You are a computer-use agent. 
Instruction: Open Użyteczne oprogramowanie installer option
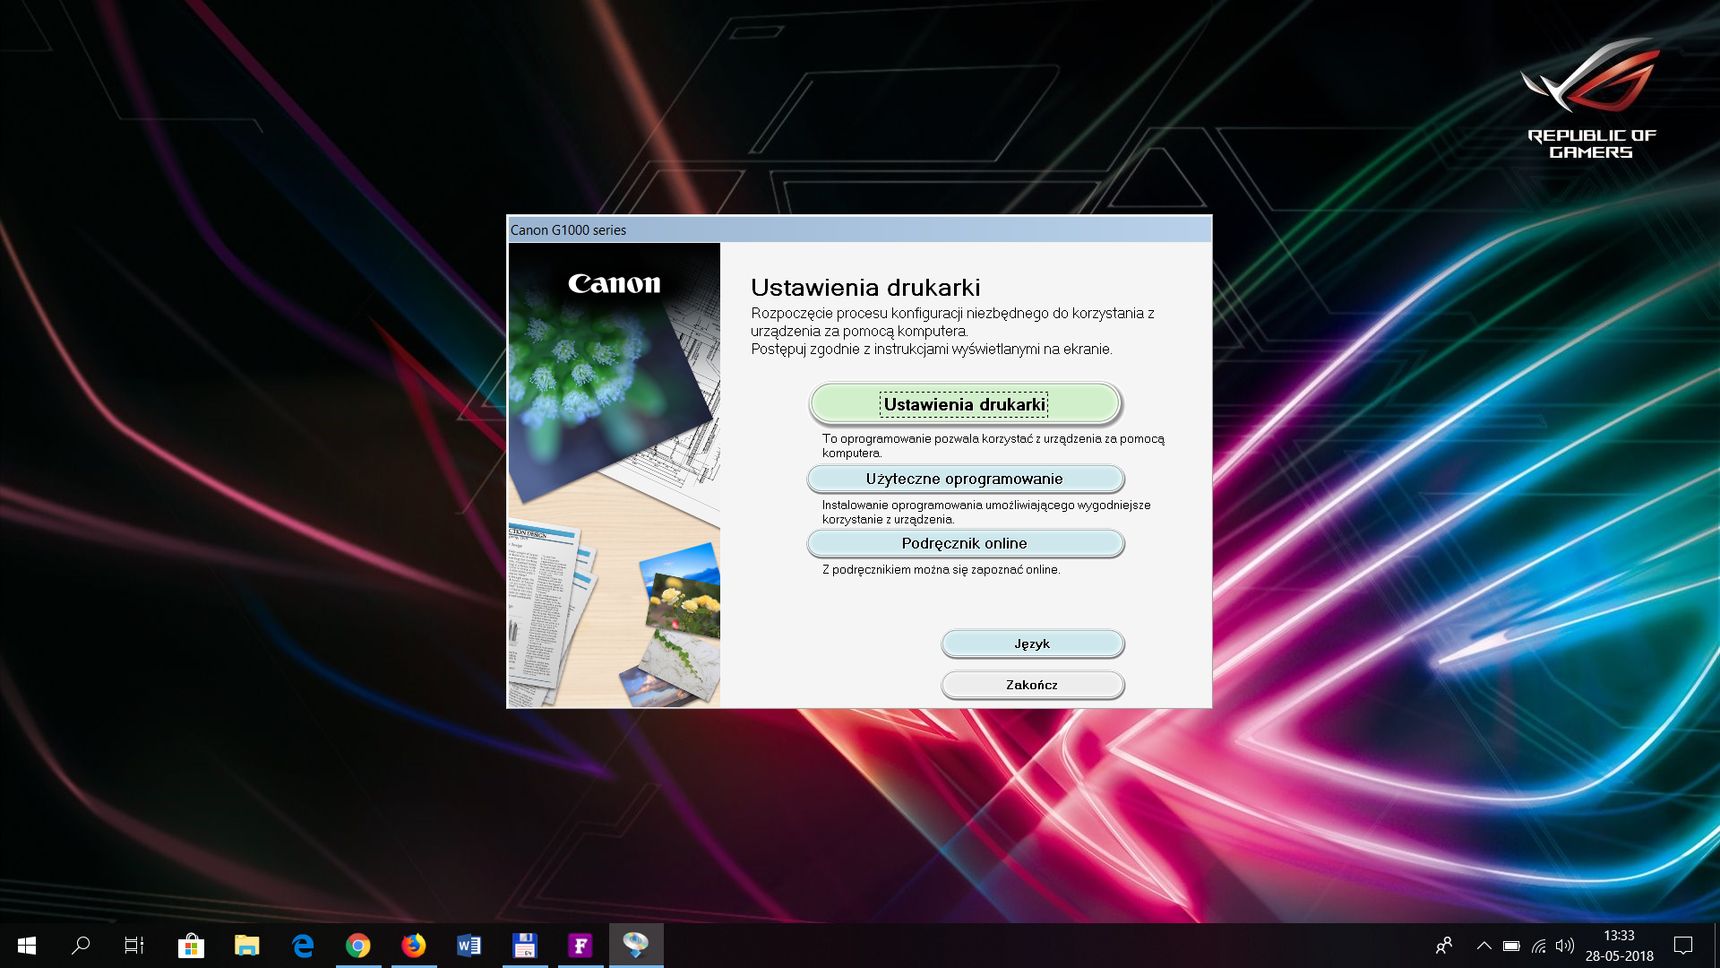tap(965, 479)
